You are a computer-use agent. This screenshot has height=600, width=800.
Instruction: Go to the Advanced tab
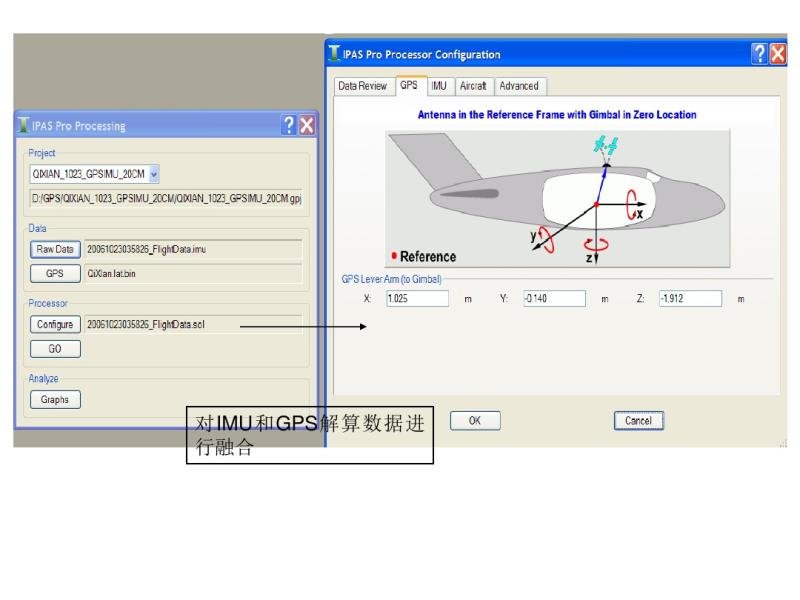(519, 86)
